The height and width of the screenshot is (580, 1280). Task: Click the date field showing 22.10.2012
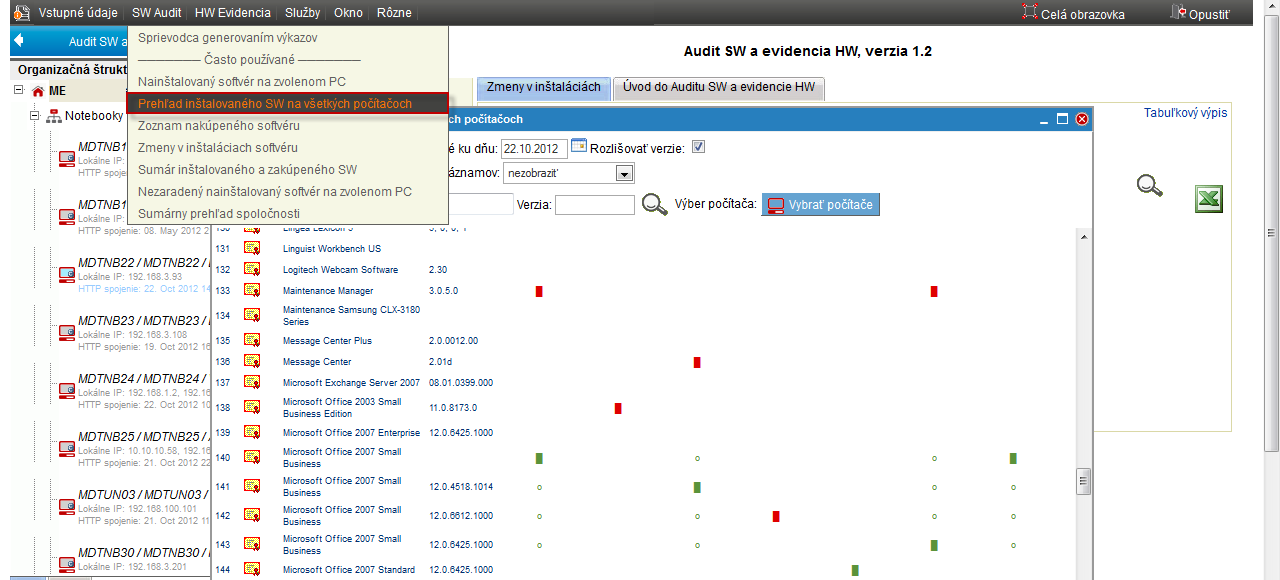tap(534, 148)
